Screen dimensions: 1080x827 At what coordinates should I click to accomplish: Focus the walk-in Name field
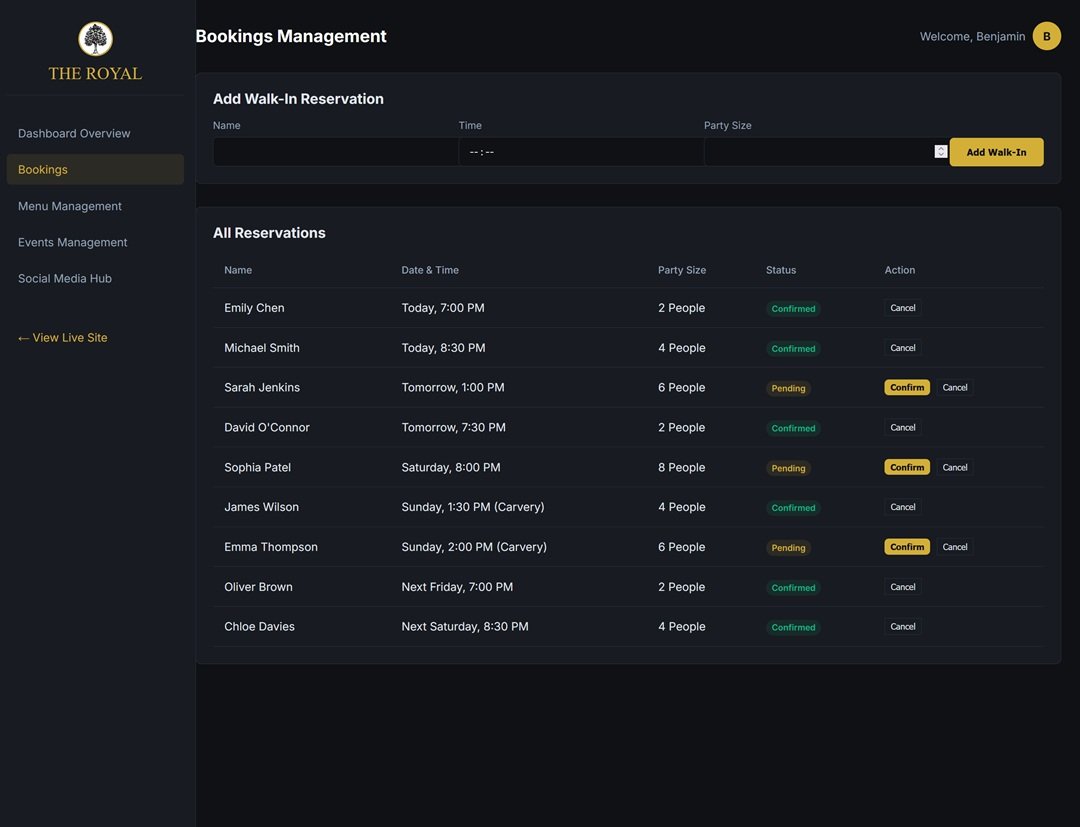pos(335,151)
